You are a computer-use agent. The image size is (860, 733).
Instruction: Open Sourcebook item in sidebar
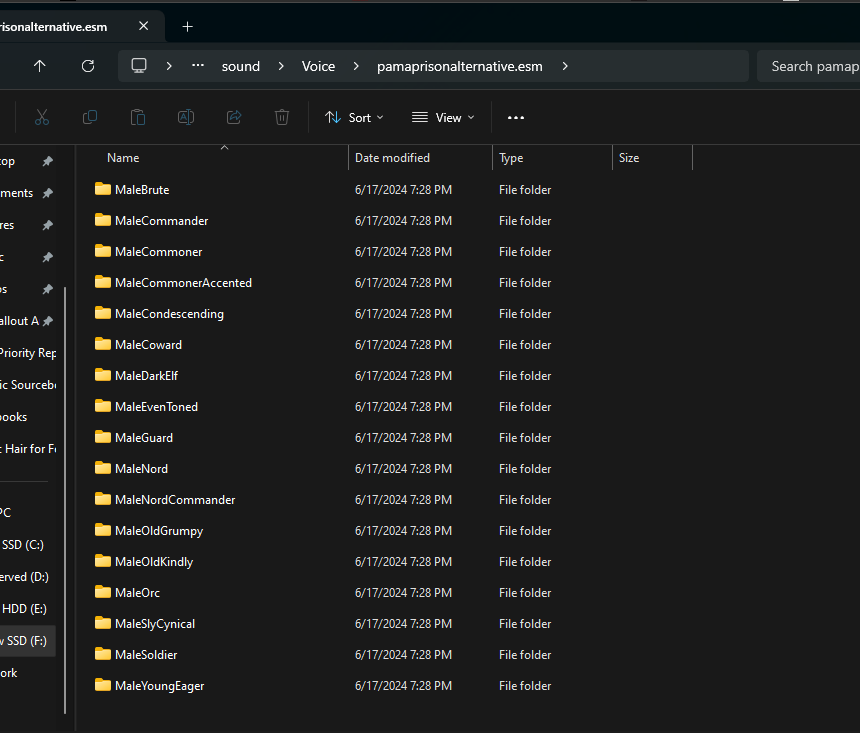27,385
